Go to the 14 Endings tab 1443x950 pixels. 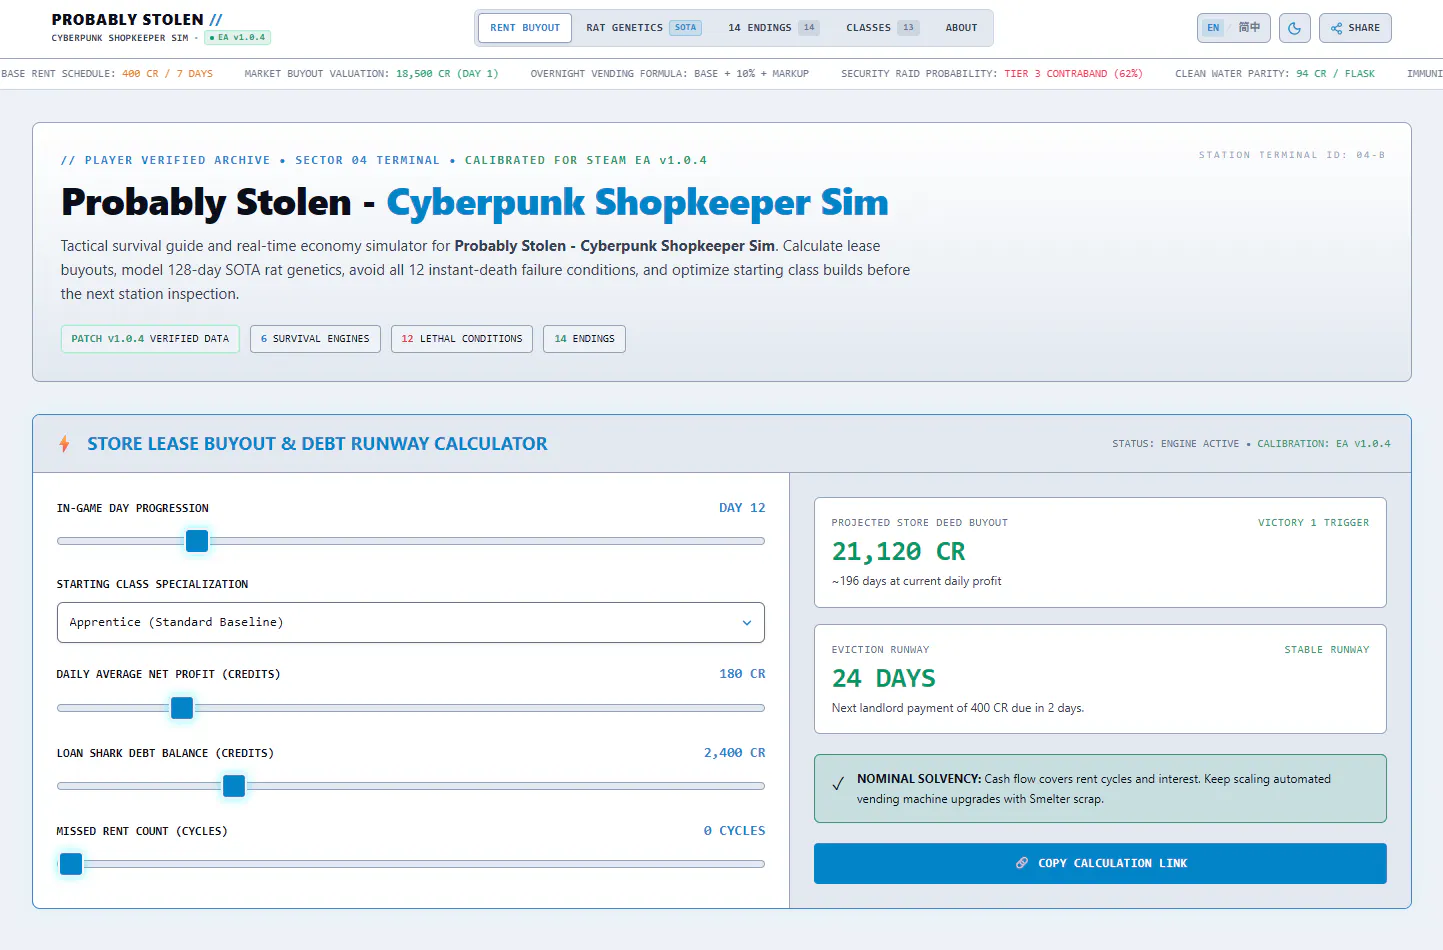point(773,28)
